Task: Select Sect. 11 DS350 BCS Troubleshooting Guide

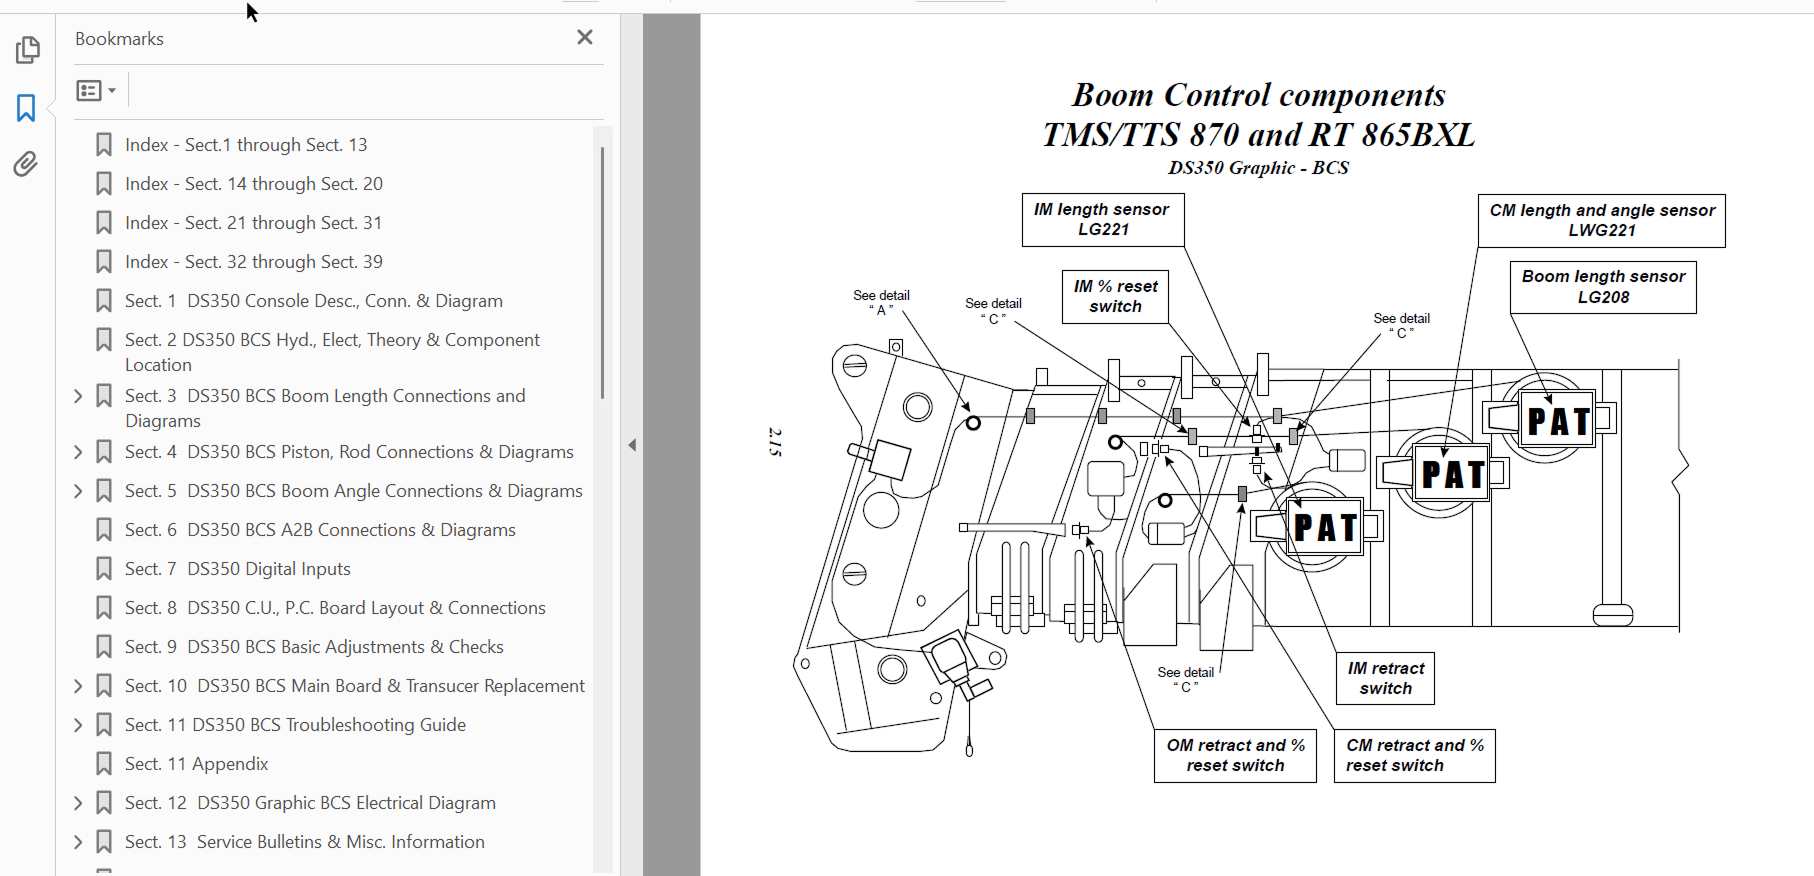Action: 295,725
